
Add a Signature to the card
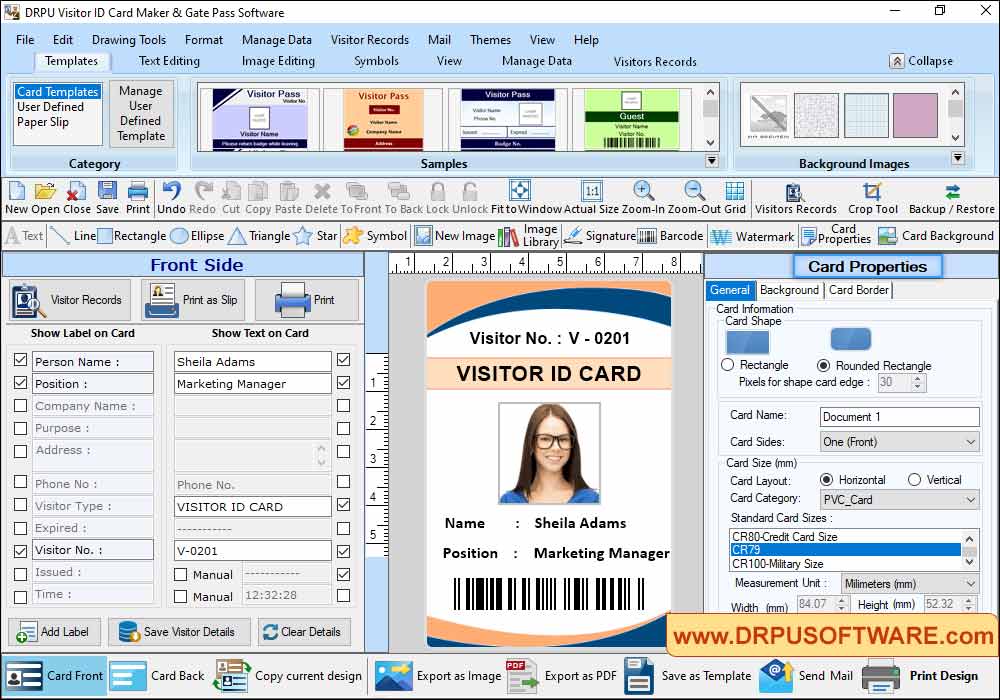[x=599, y=236]
